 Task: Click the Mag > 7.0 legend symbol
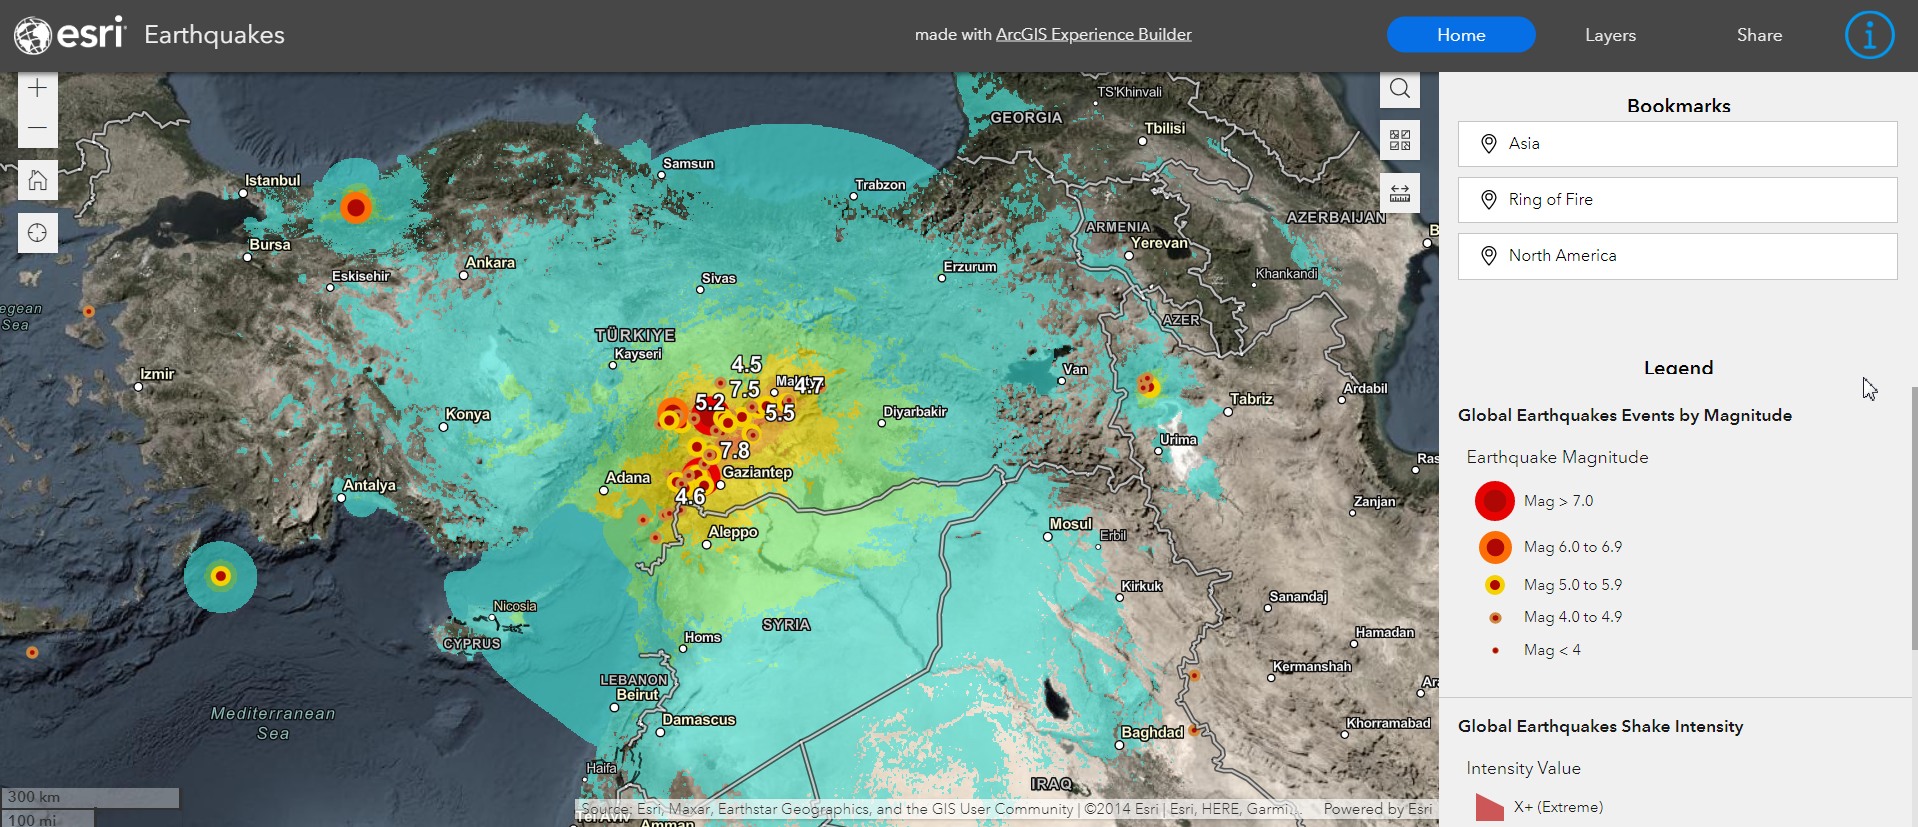pos(1494,501)
